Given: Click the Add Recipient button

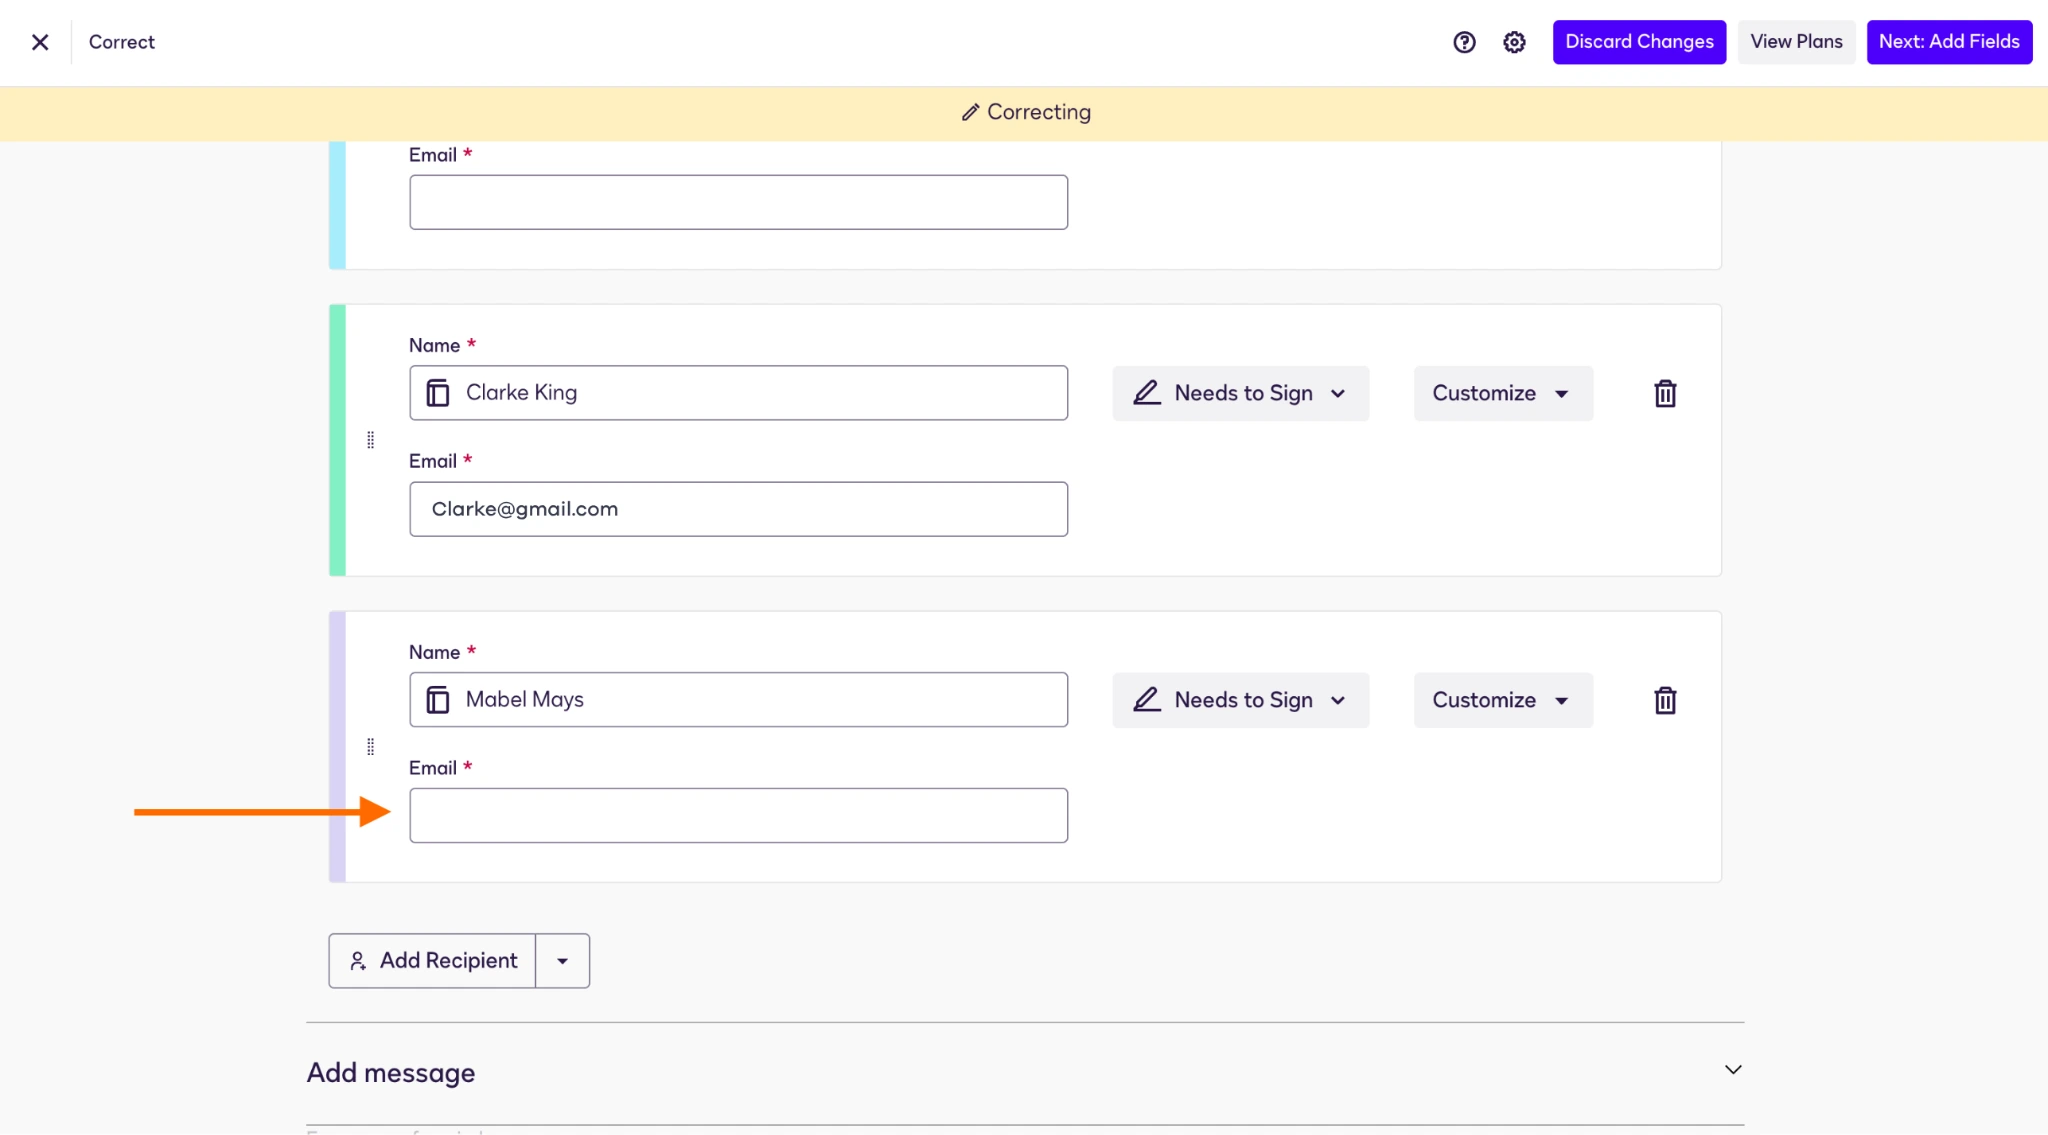Looking at the screenshot, I should coord(432,961).
